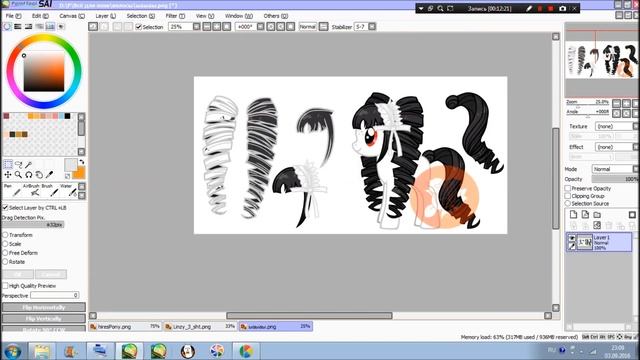
Task: Click the Perspective input field
Action: (54, 295)
